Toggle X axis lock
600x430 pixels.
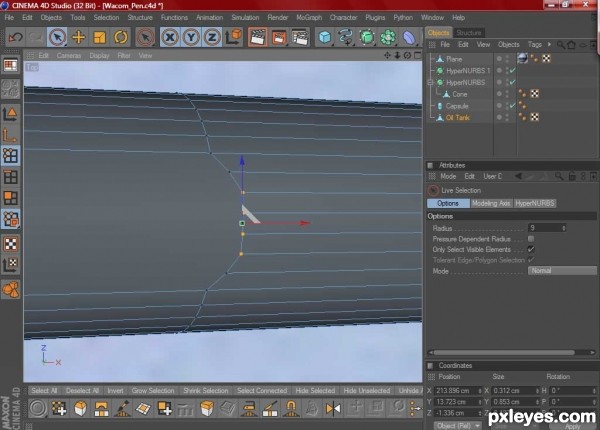coord(170,37)
